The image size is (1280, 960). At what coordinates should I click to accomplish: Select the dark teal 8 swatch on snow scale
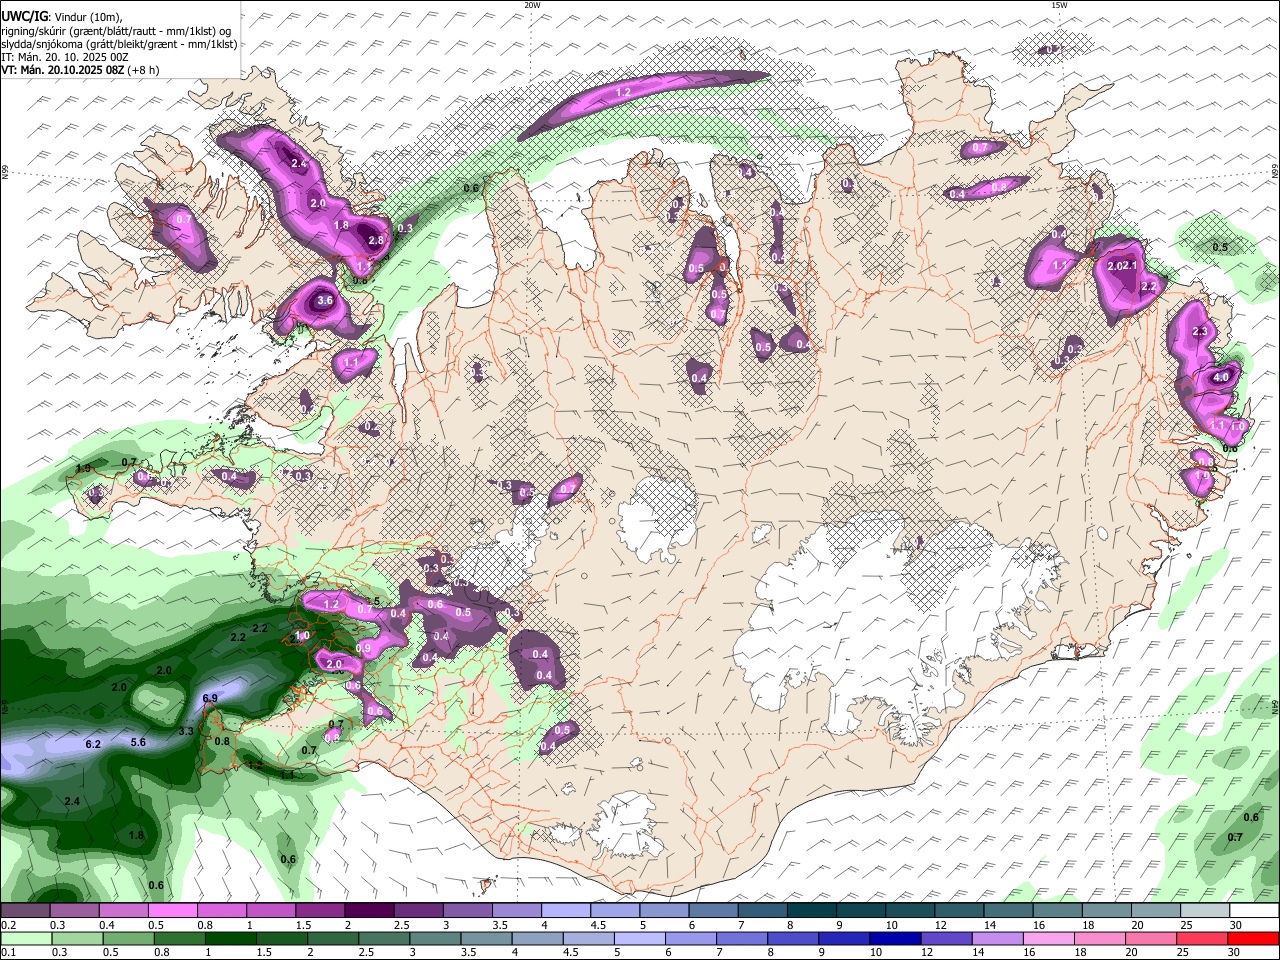click(x=812, y=911)
